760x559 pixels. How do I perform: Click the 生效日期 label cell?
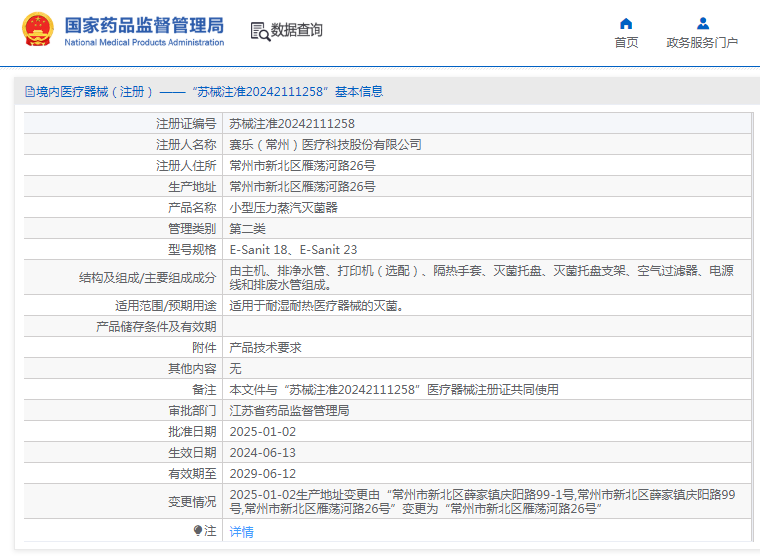123,453
